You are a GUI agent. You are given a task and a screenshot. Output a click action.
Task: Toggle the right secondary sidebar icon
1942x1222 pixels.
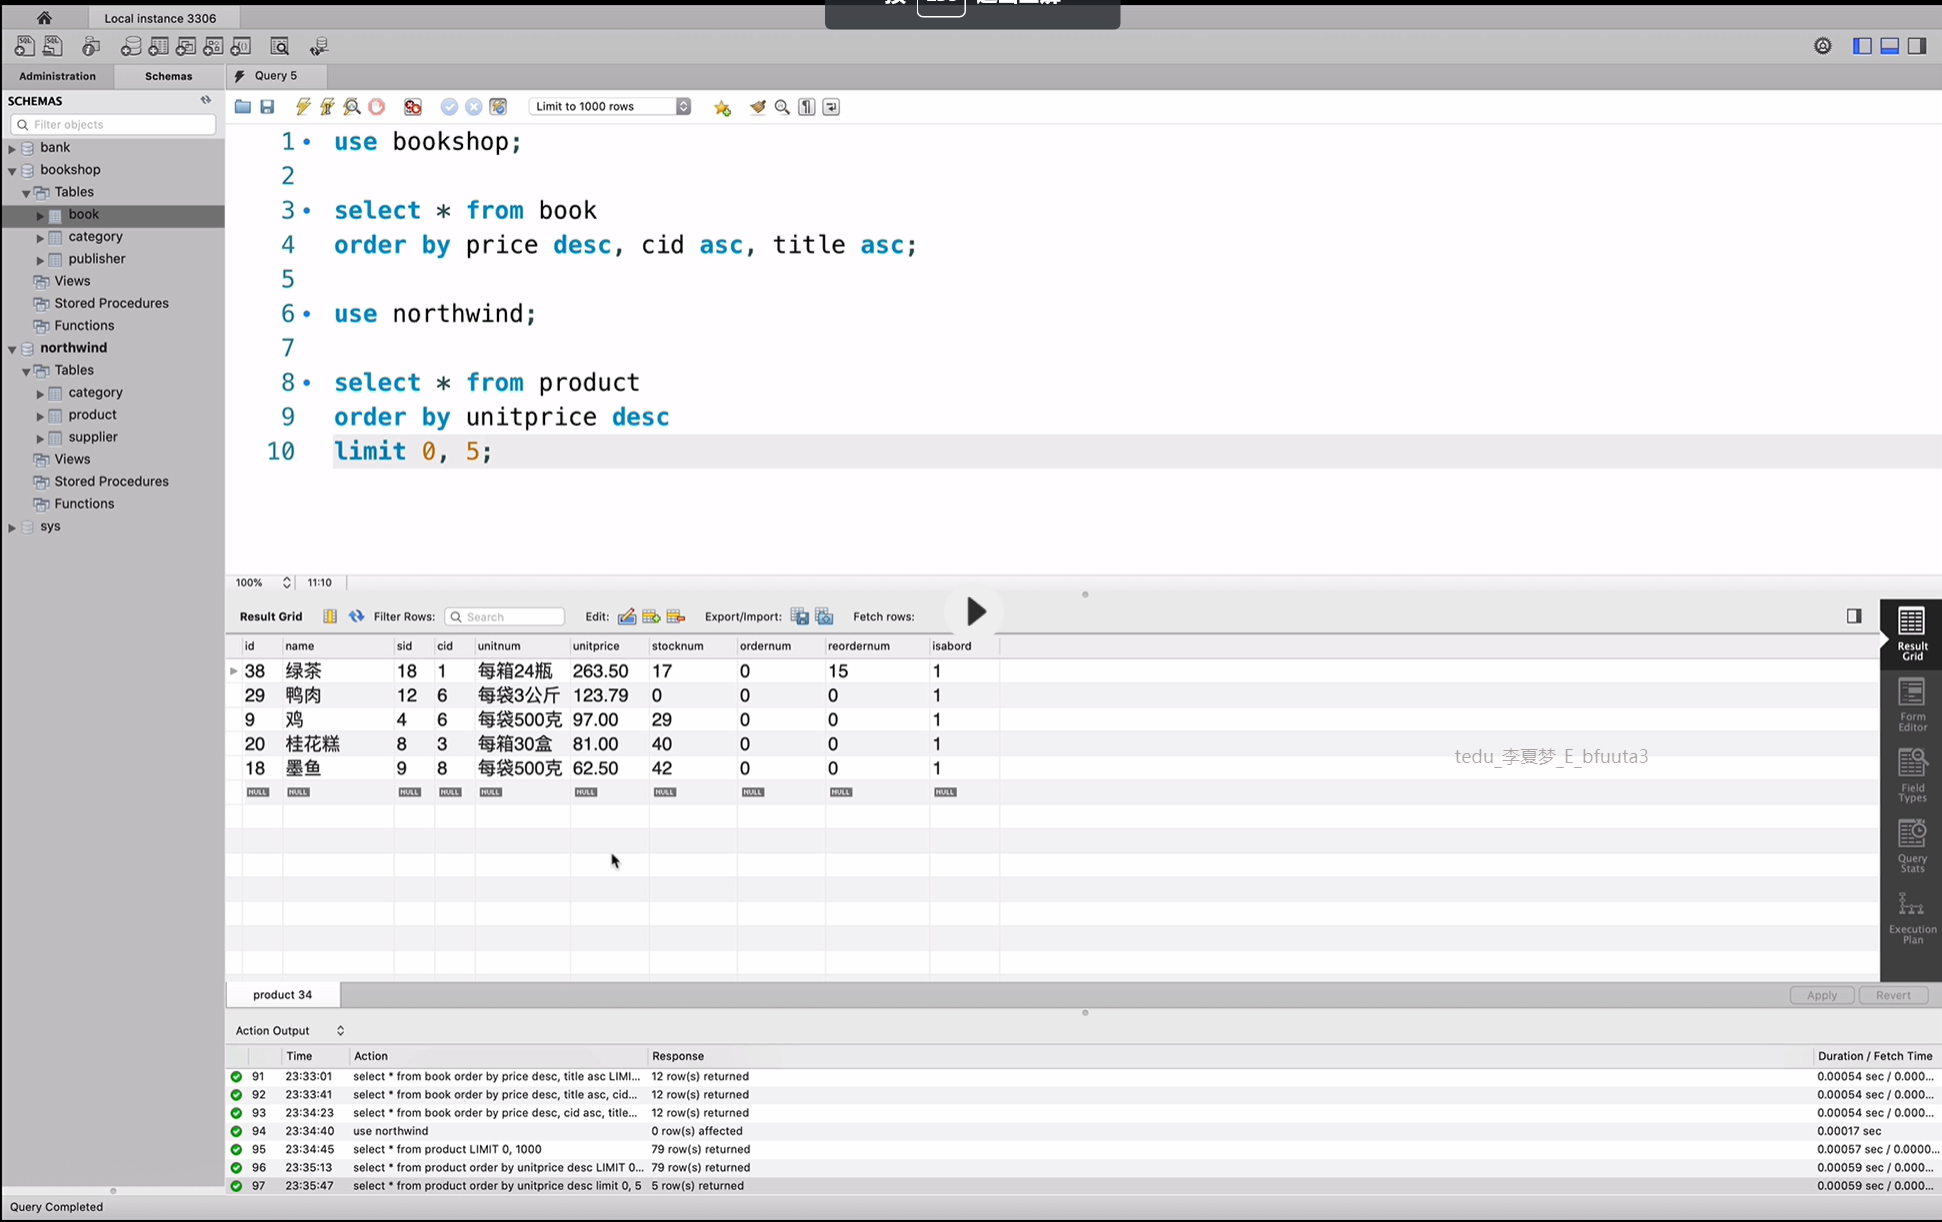pyautogui.click(x=1917, y=46)
